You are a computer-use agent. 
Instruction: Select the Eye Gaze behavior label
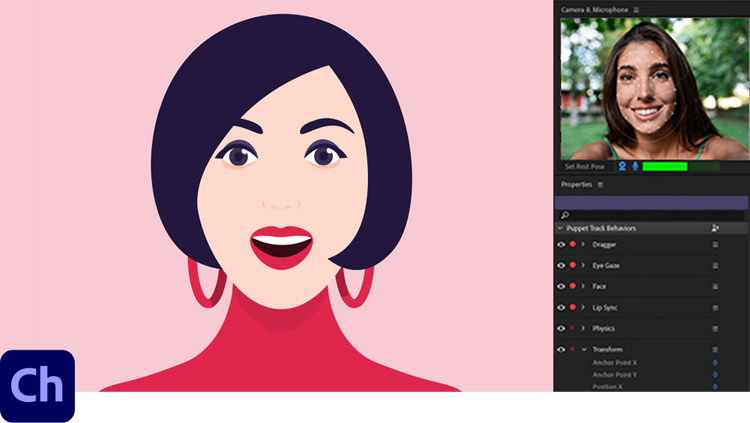(x=606, y=266)
